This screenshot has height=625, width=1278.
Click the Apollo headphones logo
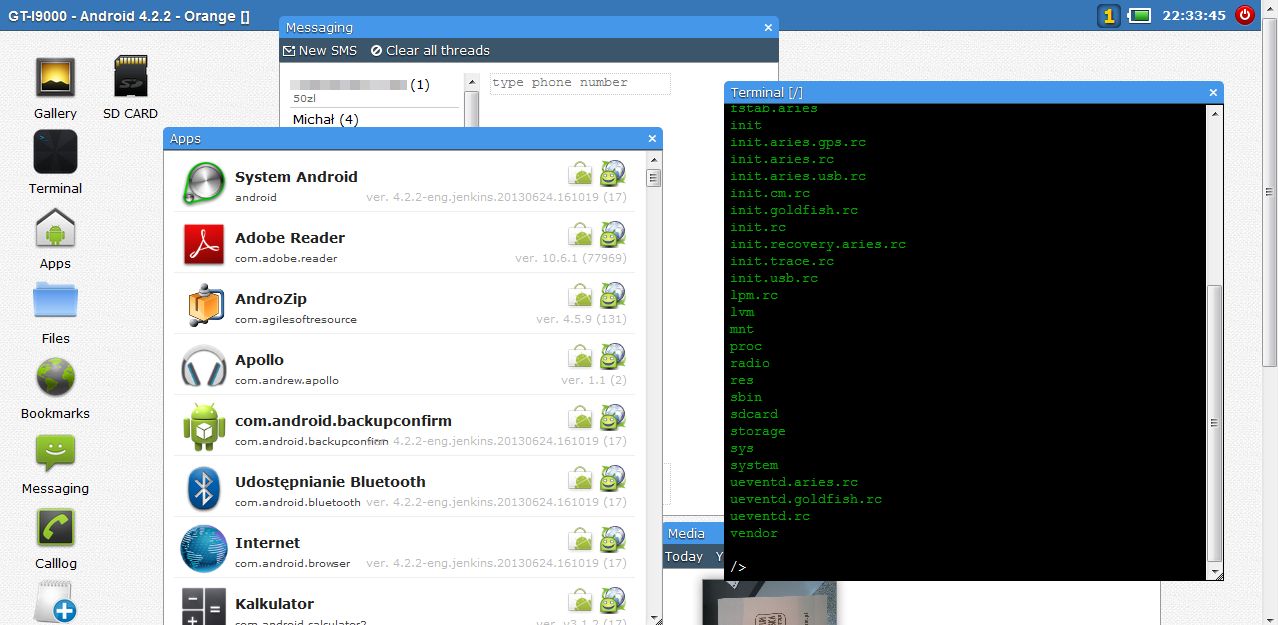(x=204, y=366)
